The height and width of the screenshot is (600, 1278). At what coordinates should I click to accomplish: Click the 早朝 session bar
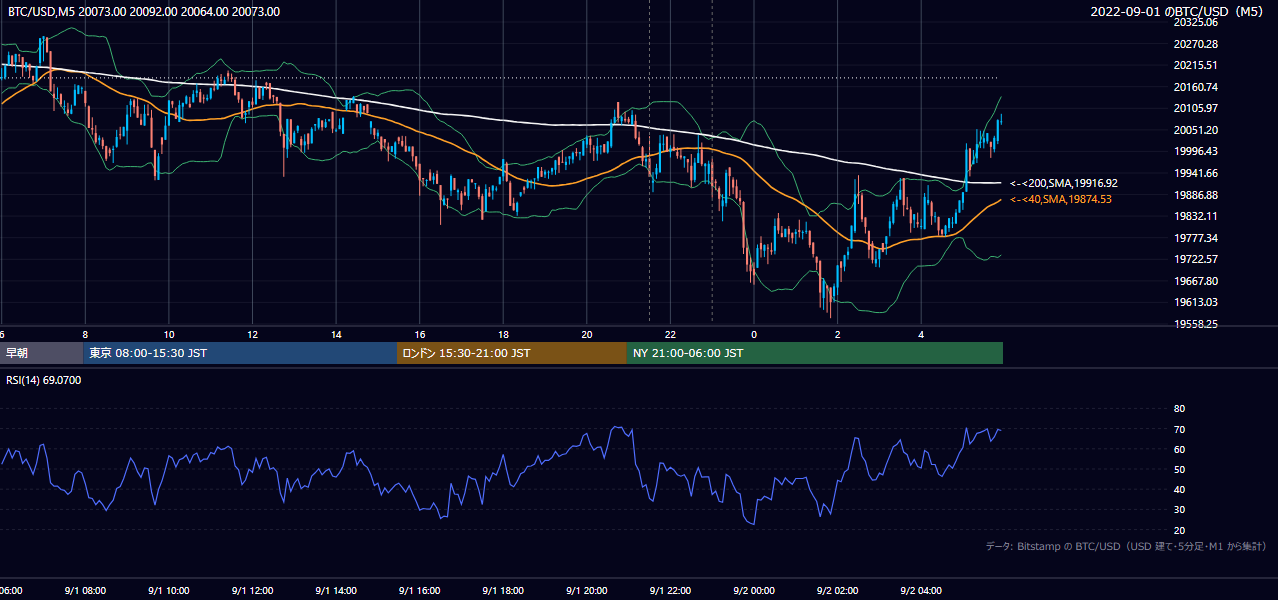click(41, 353)
